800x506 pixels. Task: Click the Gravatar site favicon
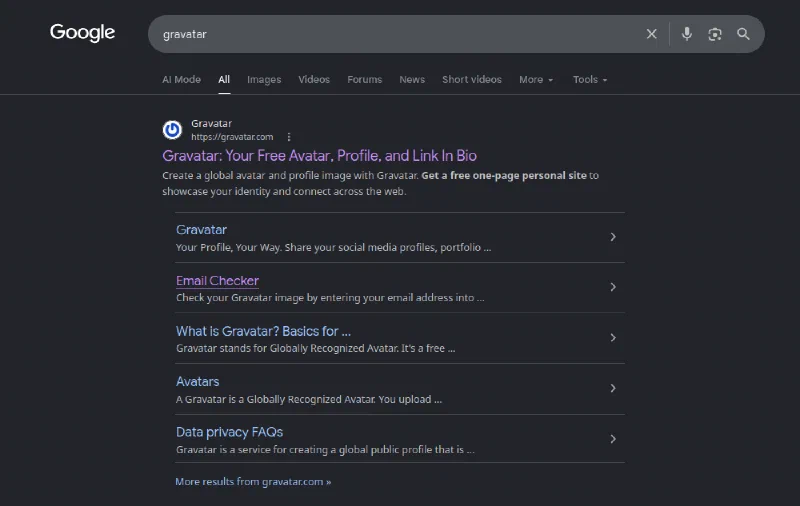(172, 130)
